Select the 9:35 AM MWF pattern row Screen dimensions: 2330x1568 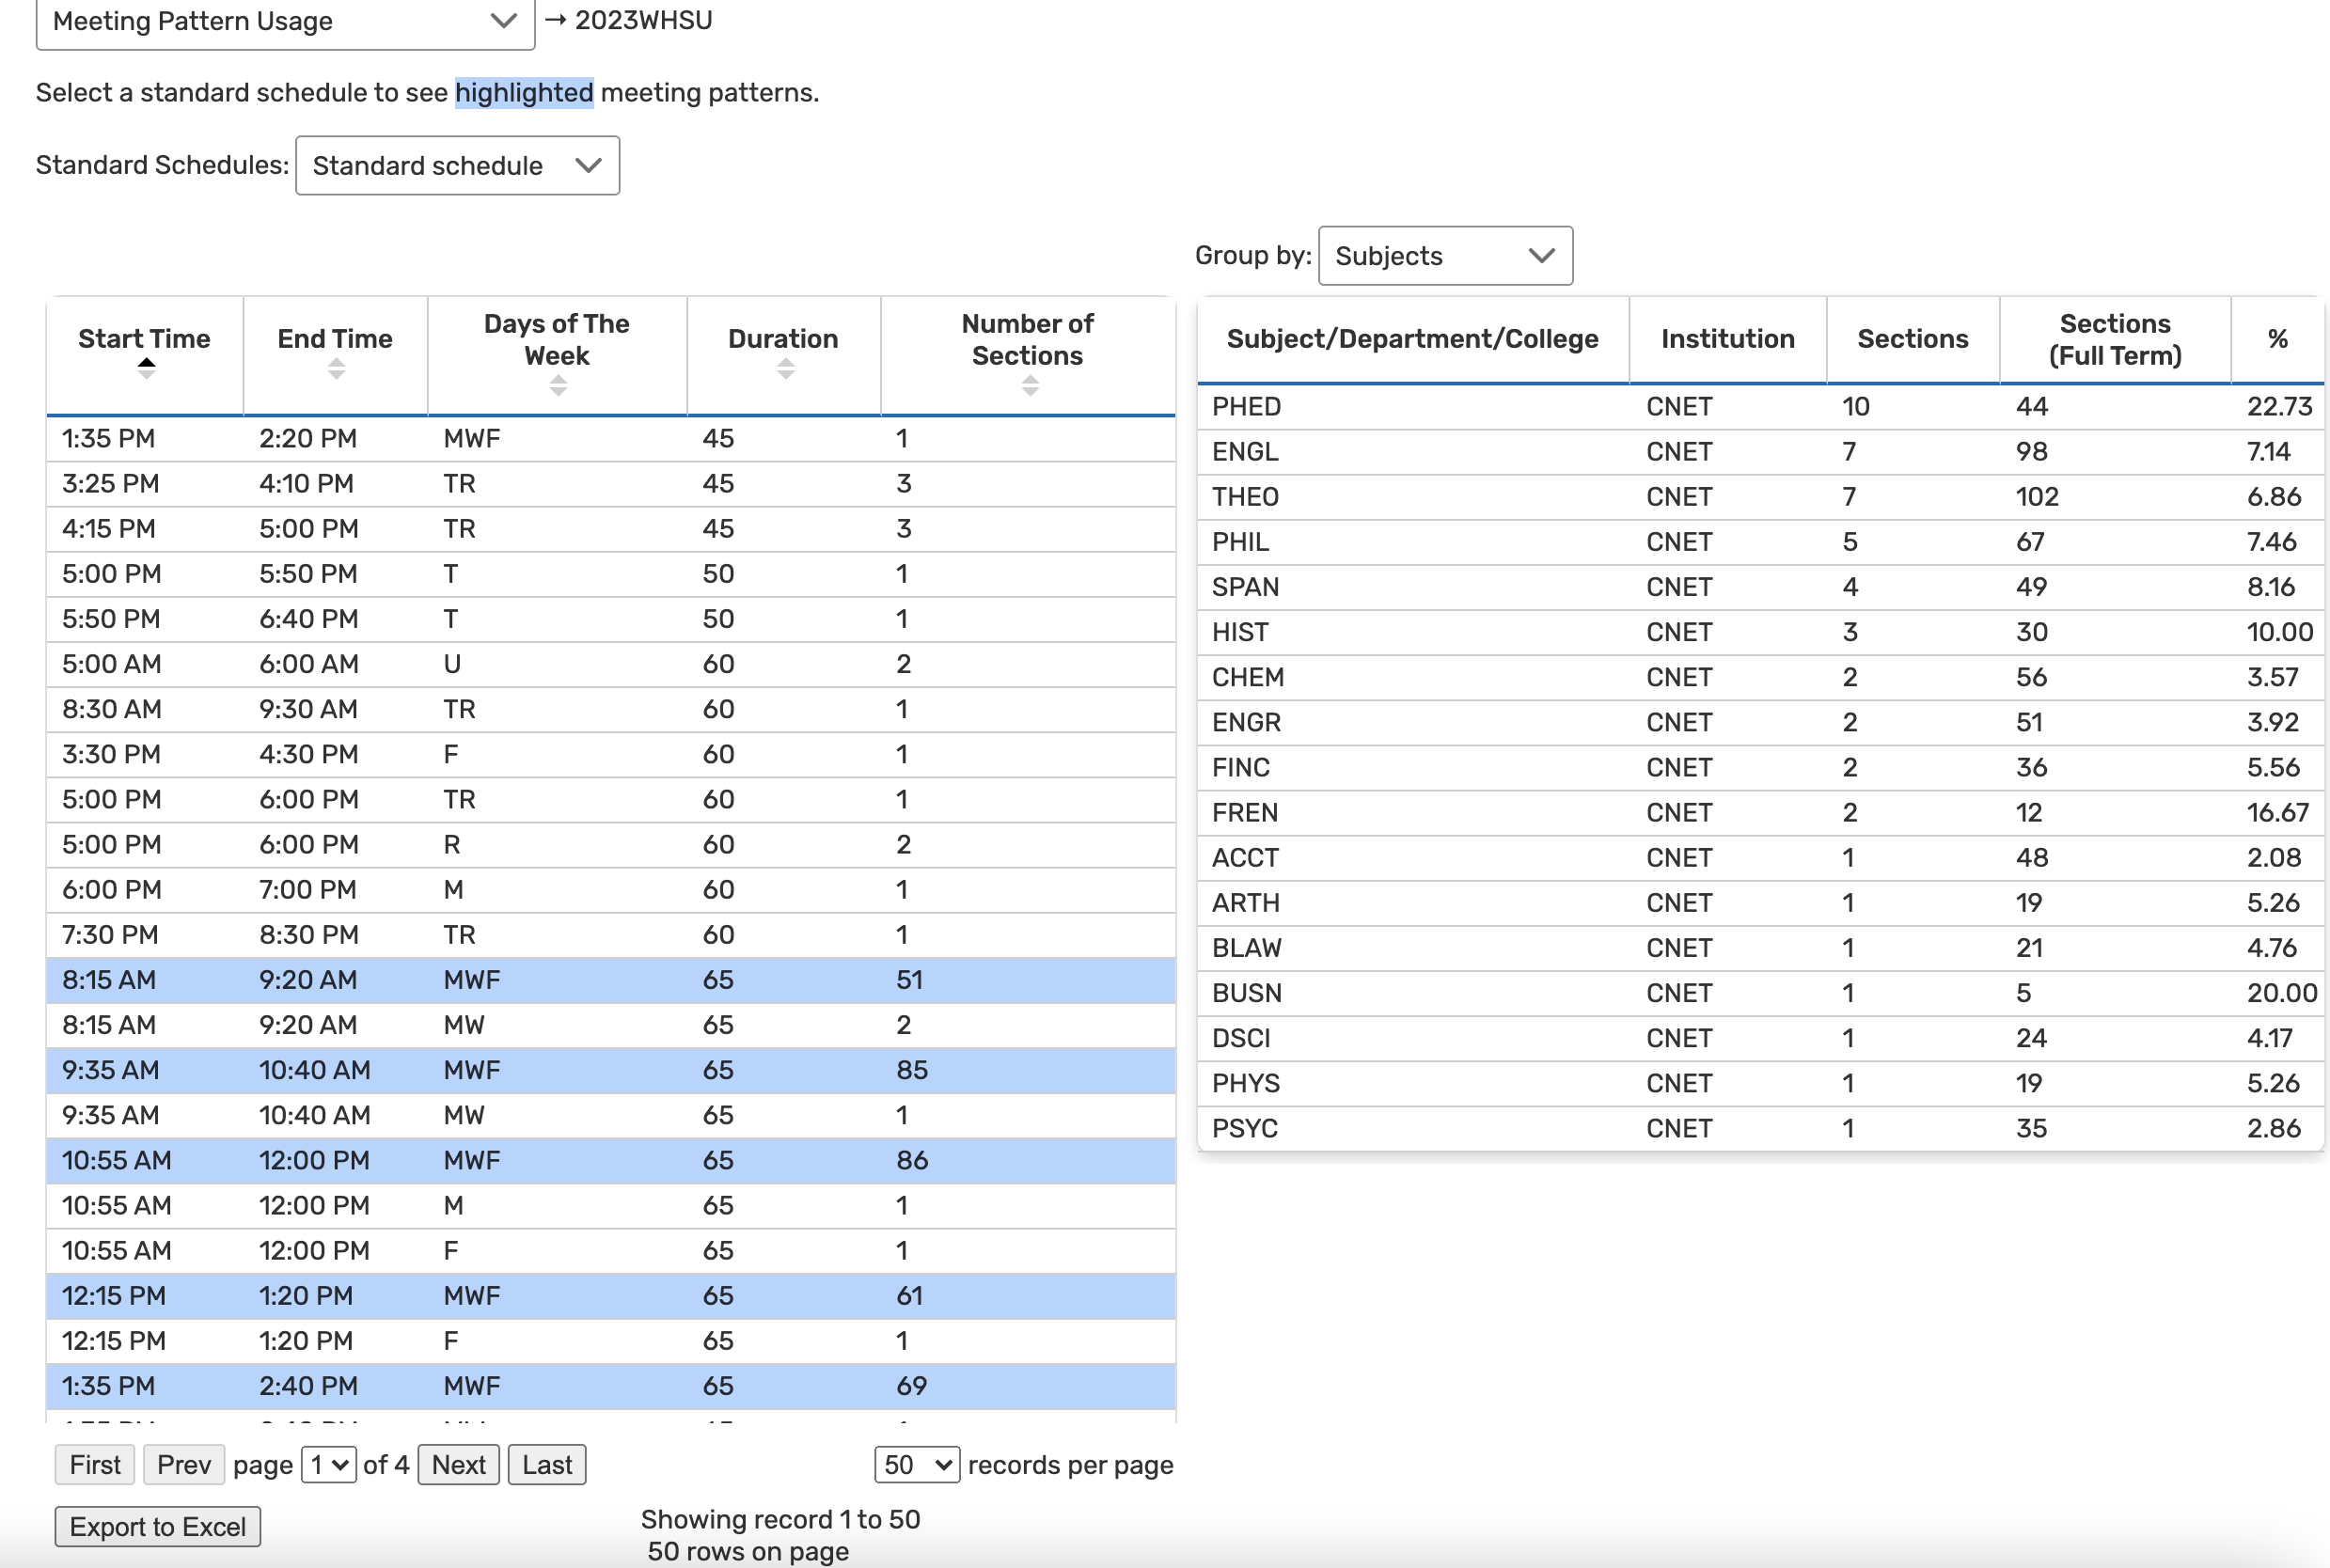click(610, 1070)
